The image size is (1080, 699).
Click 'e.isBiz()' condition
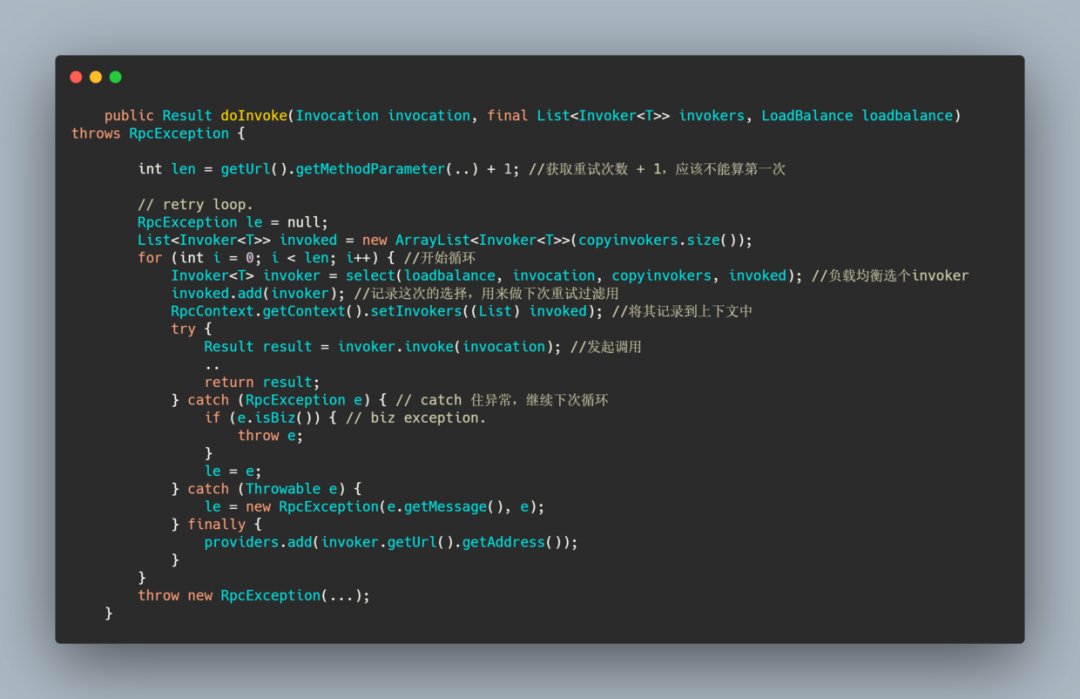point(275,418)
